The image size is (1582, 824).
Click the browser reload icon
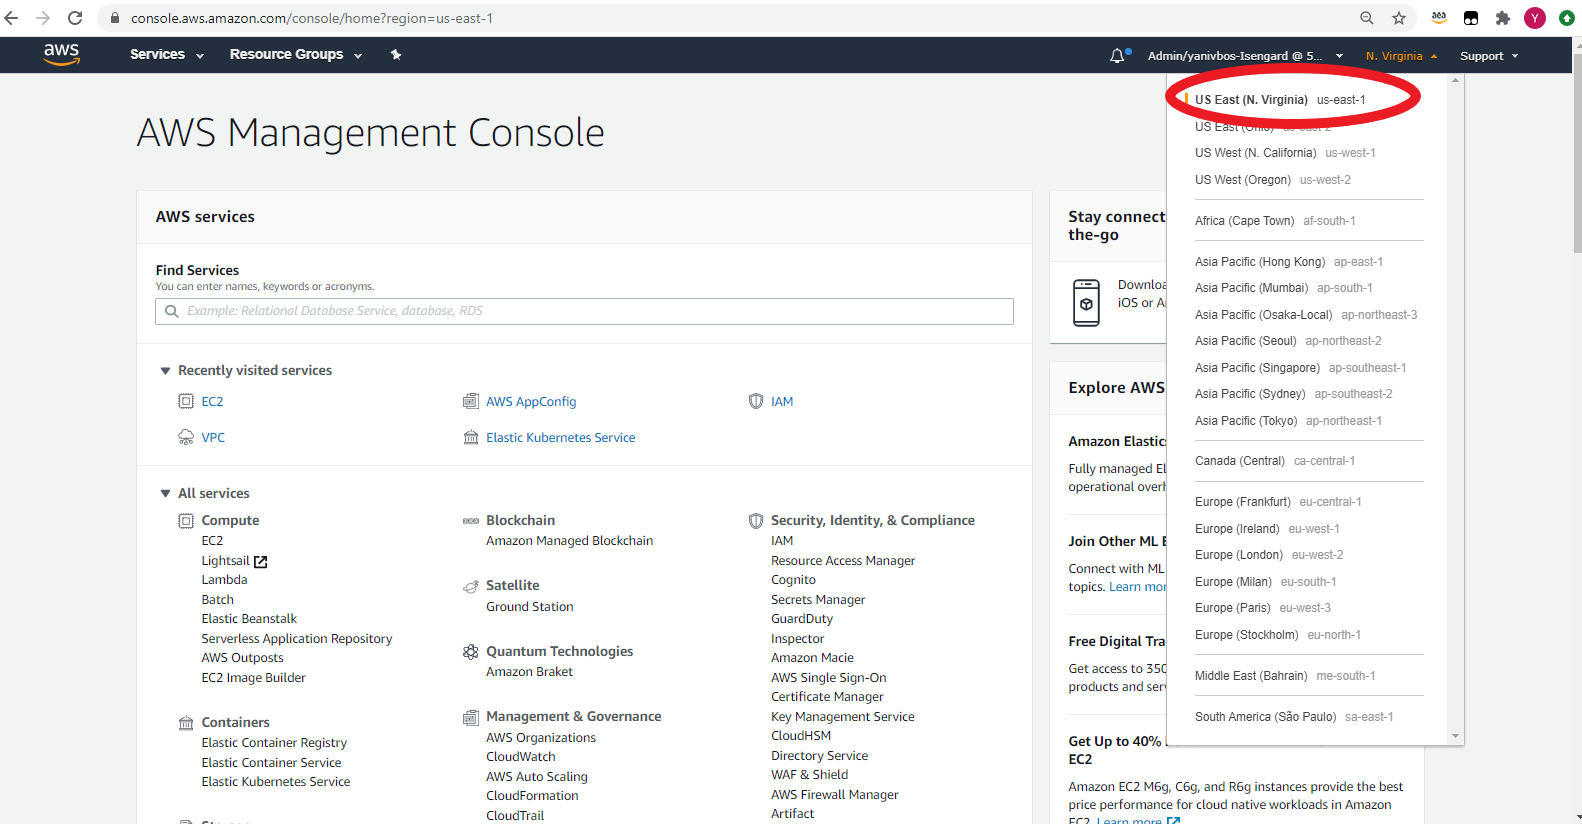[x=75, y=18]
